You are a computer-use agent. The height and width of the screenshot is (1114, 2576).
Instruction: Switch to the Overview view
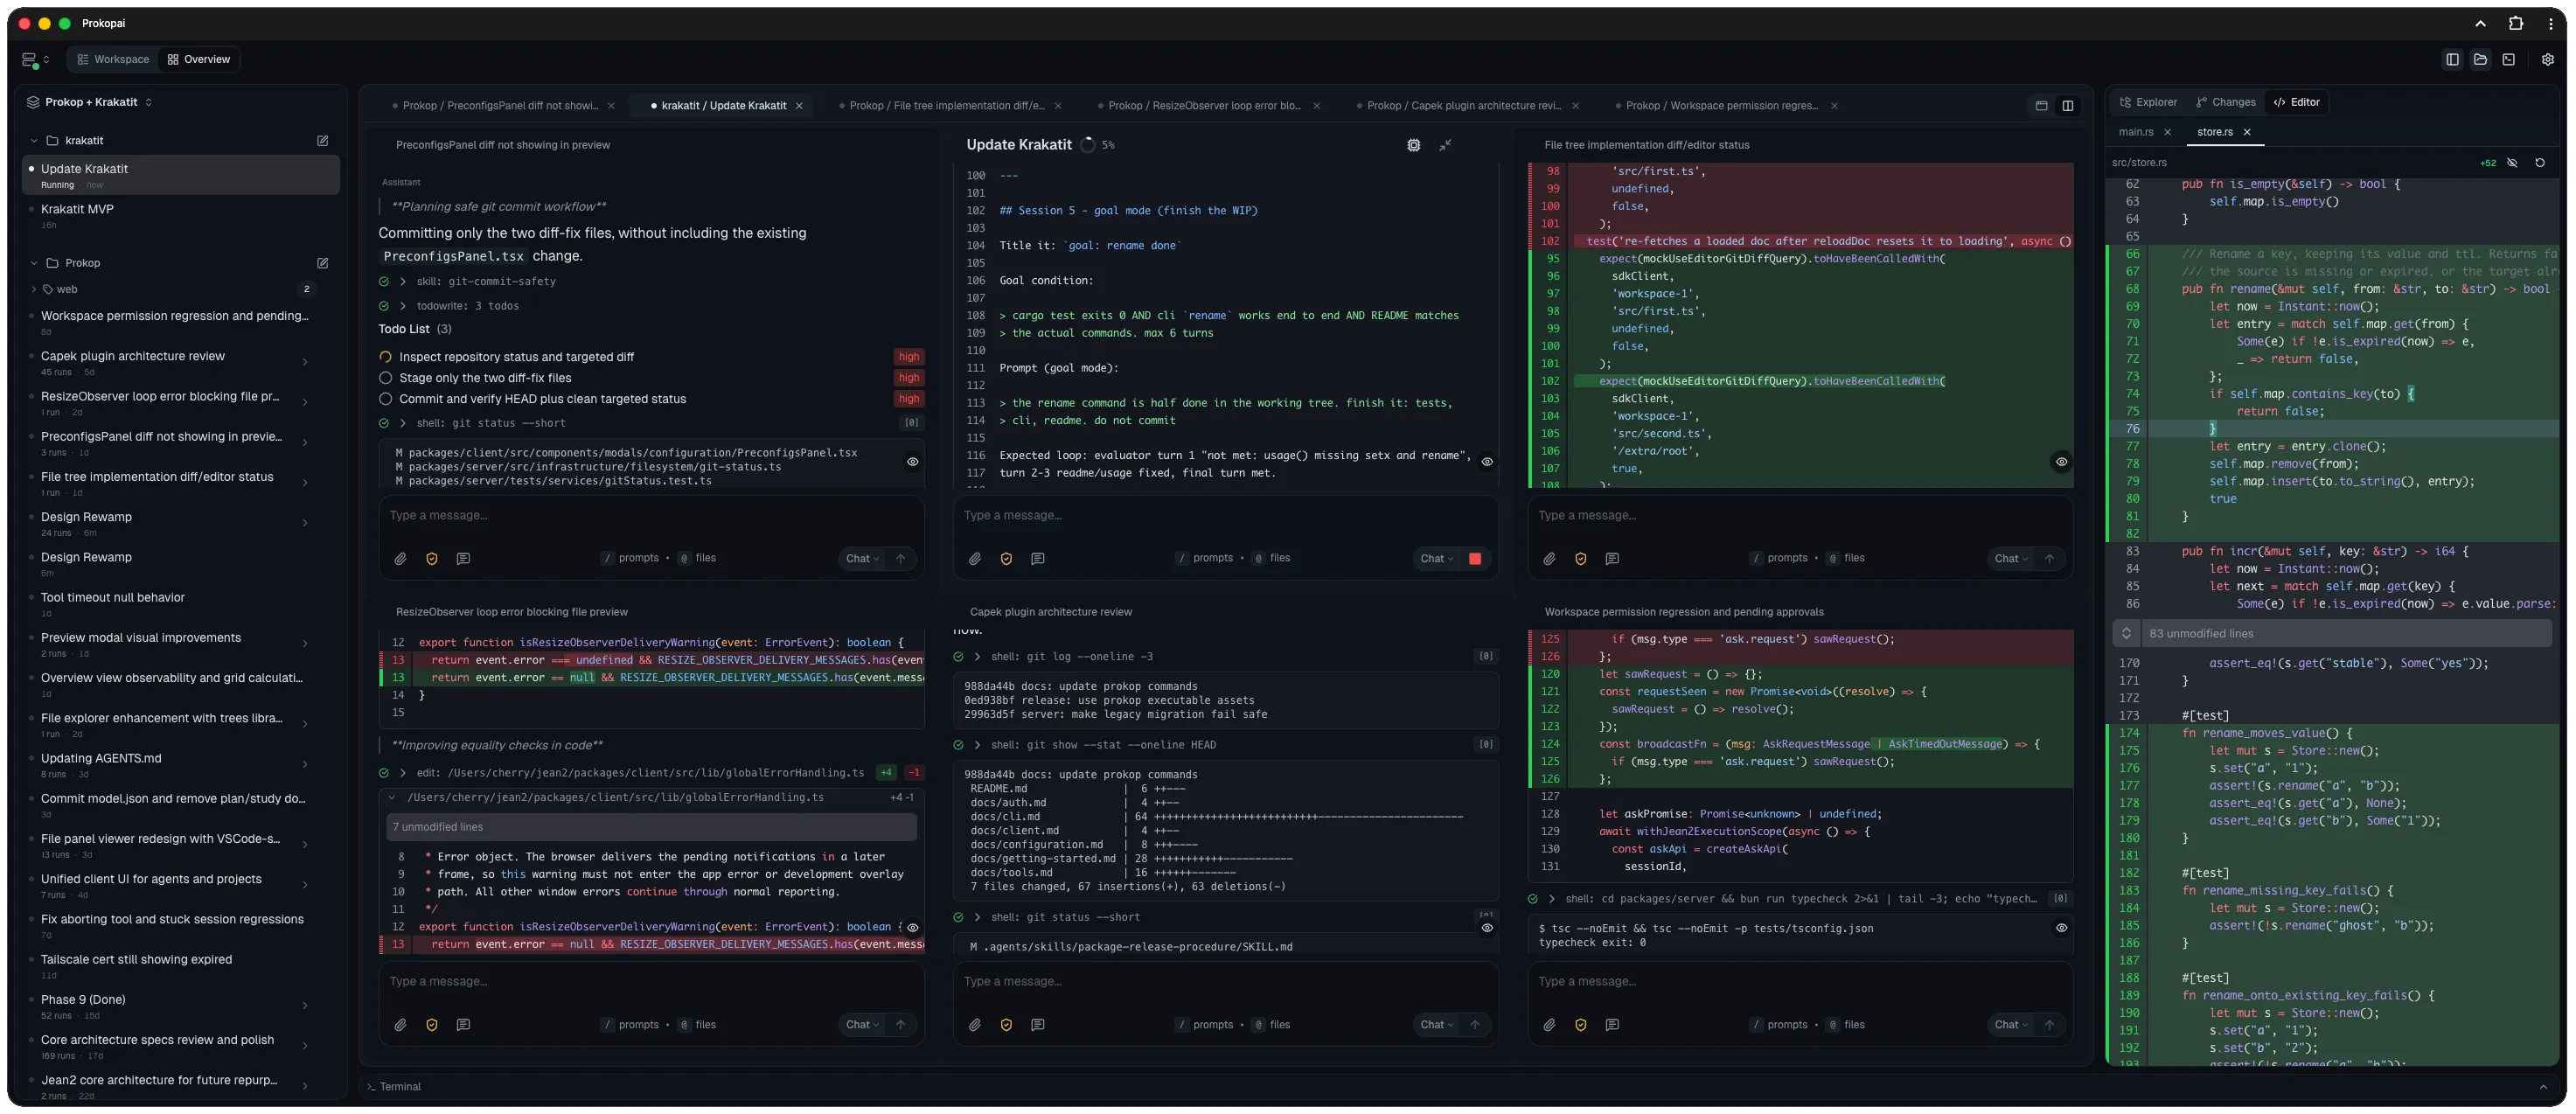point(199,60)
